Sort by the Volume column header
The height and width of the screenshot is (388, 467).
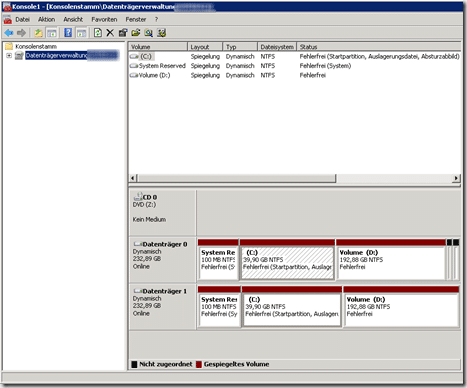(x=158, y=47)
